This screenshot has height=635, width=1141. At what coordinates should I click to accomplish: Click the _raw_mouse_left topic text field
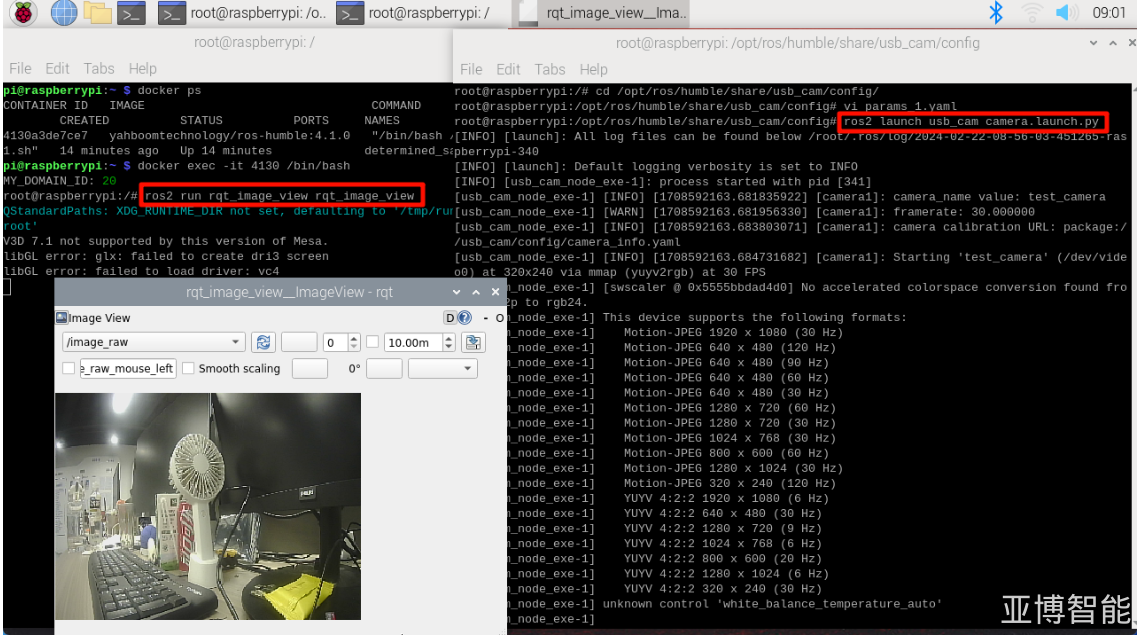click(x=127, y=369)
